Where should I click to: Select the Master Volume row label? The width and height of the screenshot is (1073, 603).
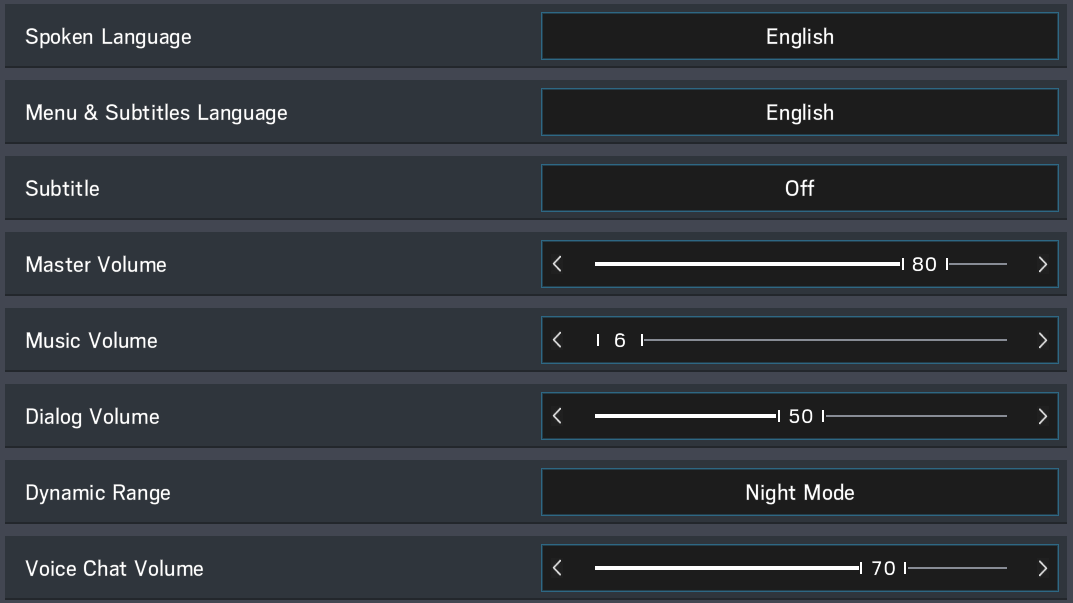coord(96,265)
